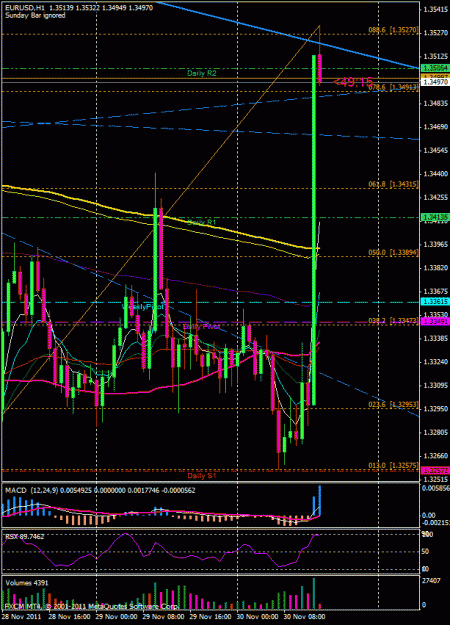Click the green 1.35054 price tag
This screenshot has width=450, height=625.
435,68
